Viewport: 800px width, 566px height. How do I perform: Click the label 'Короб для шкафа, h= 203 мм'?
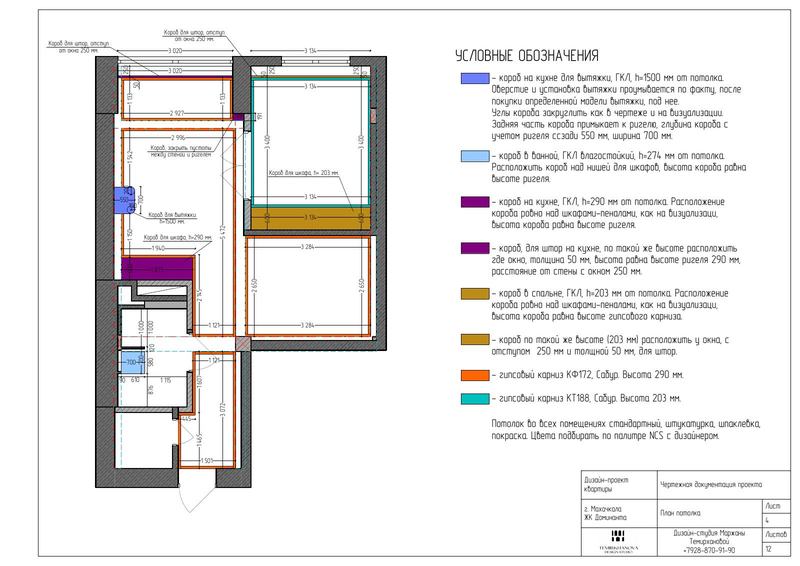pos(304,173)
